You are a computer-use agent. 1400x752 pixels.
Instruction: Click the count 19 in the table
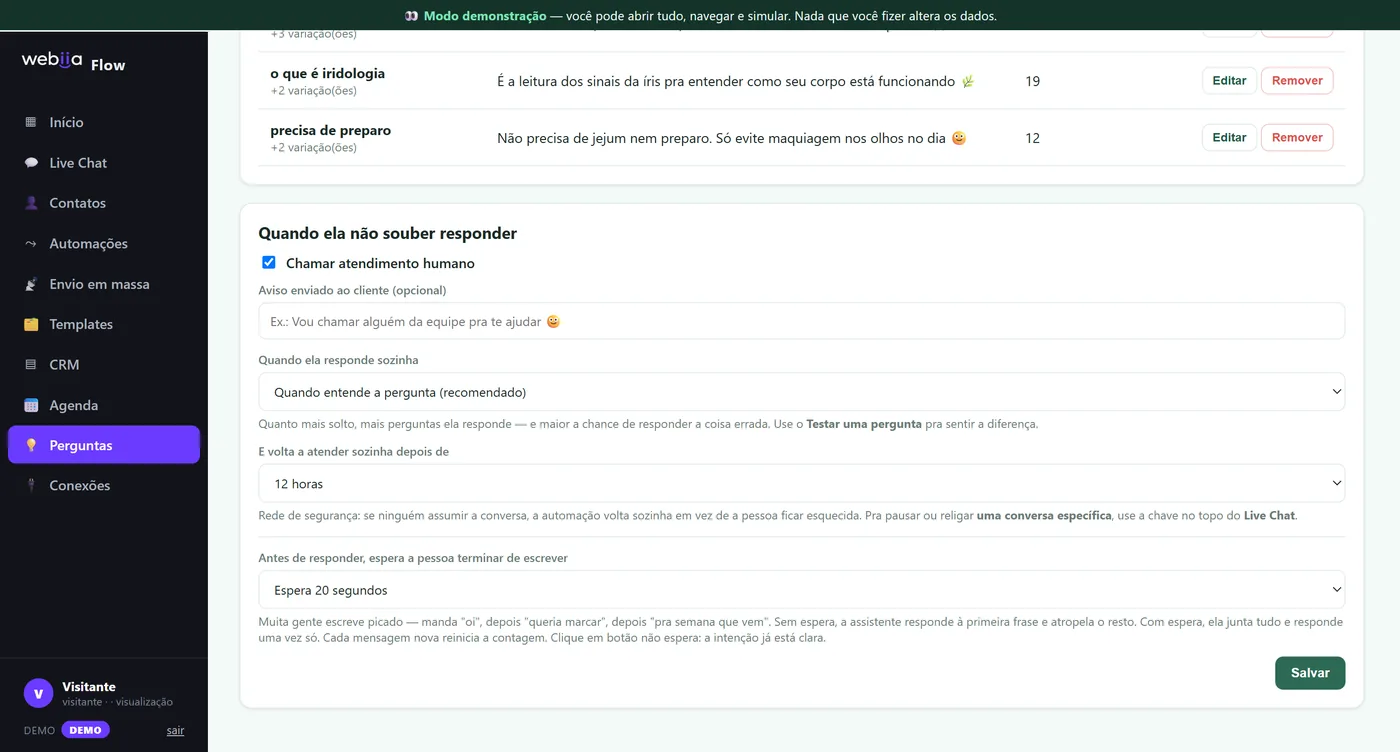click(1033, 81)
